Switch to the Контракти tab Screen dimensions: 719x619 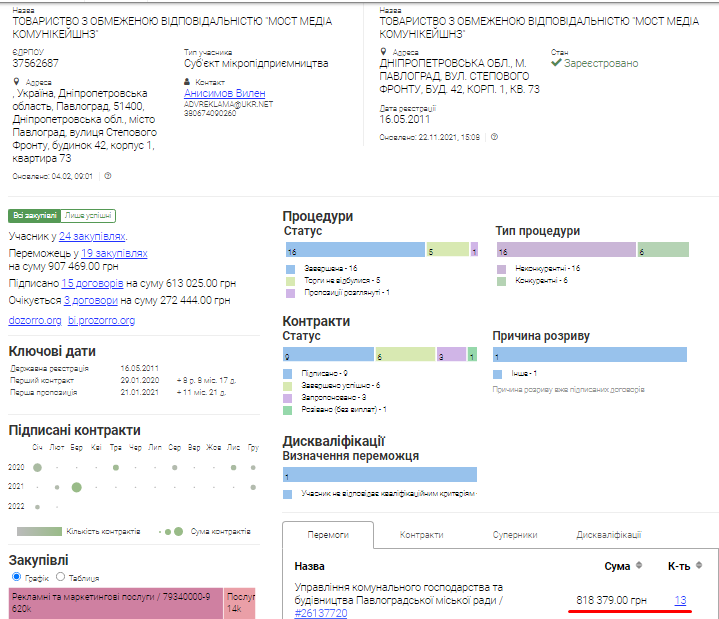coord(421,535)
